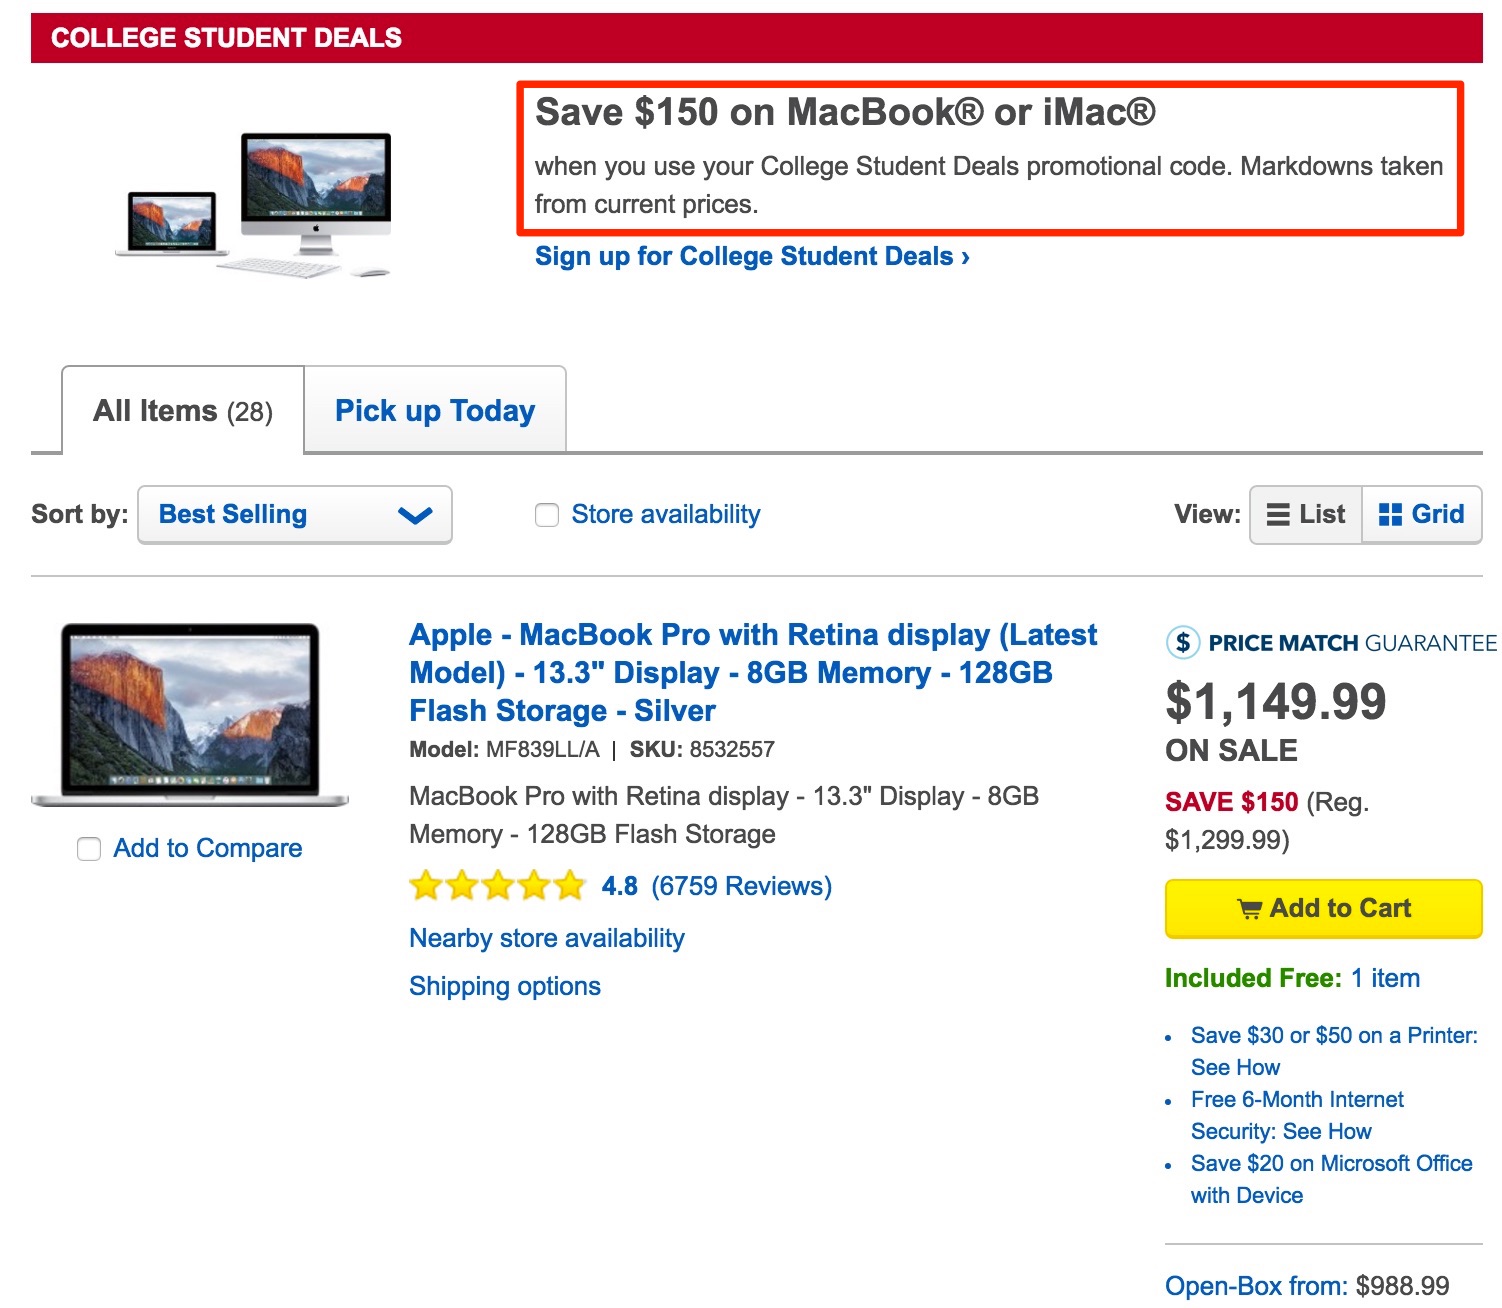The image size is (1502, 1308).
Task: Open the MacBook Pro Retina product title
Action: coord(752,672)
